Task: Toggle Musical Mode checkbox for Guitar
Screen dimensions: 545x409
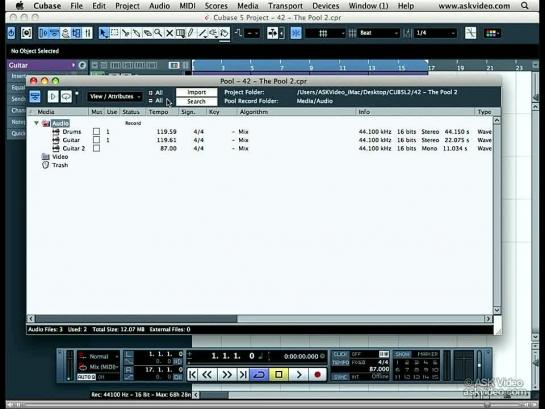Action: point(96,140)
